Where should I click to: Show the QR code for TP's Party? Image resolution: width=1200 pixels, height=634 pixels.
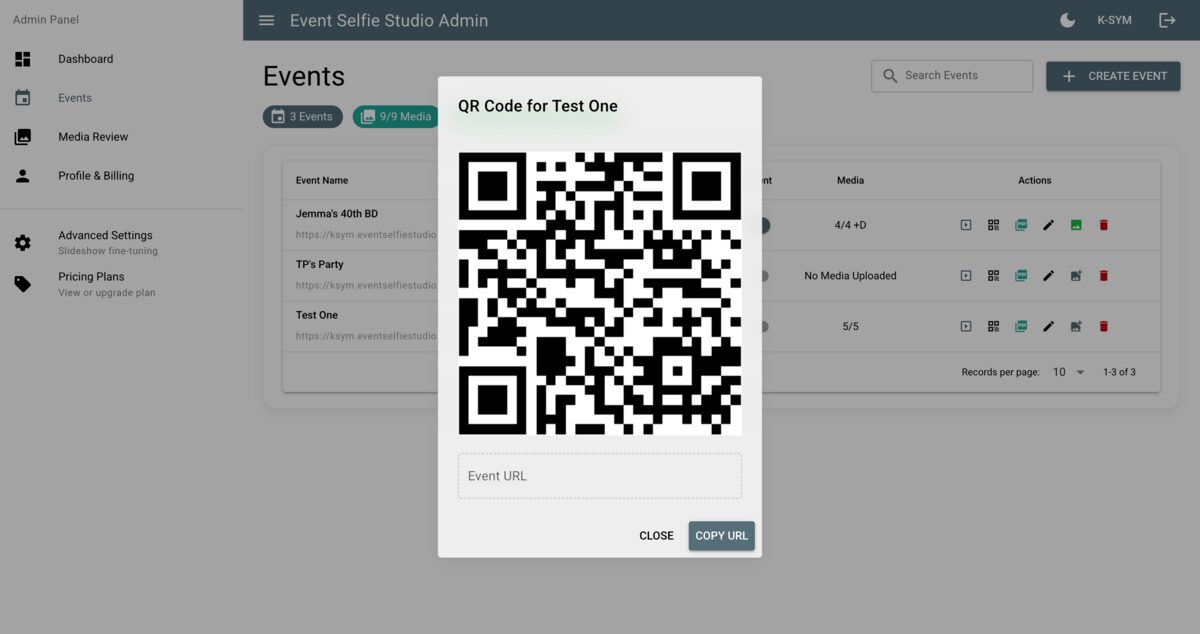pos(993,275)
